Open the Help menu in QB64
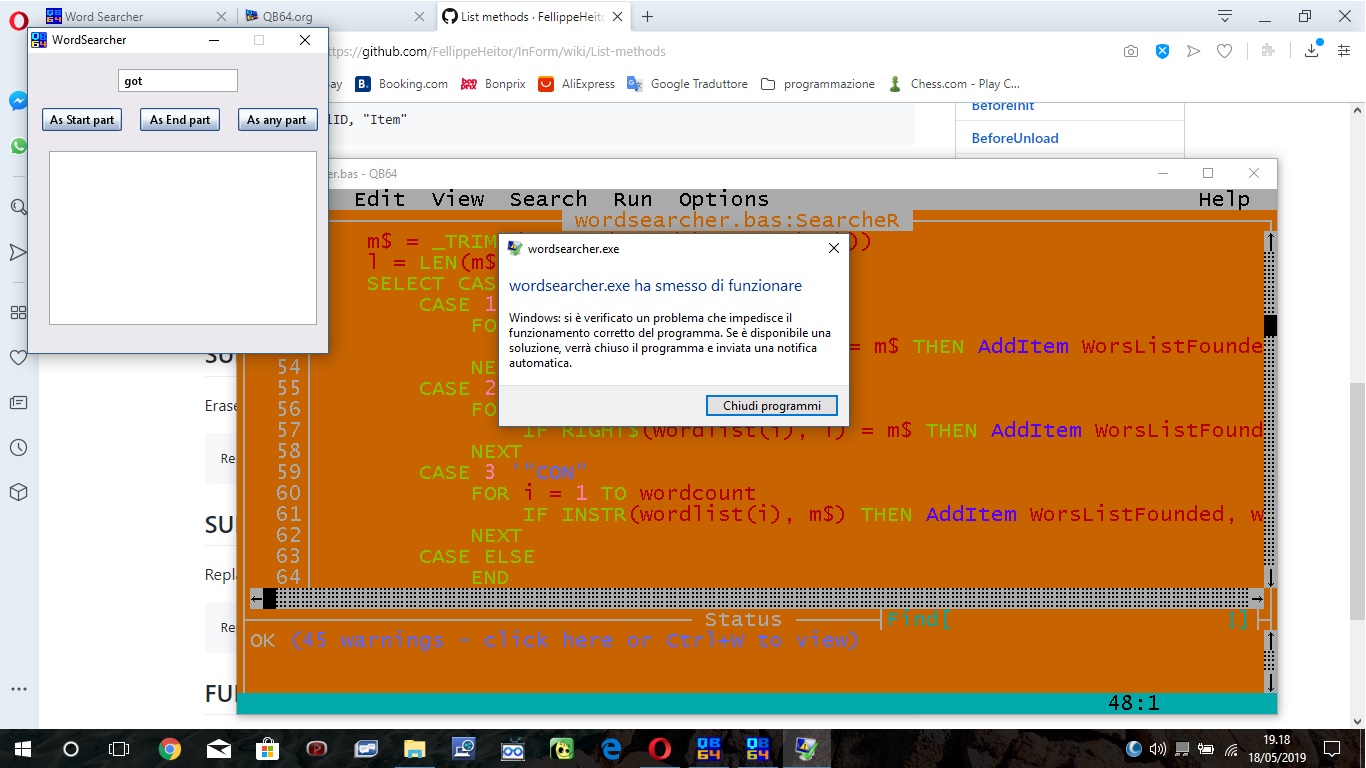 (x=1224, y=199)
